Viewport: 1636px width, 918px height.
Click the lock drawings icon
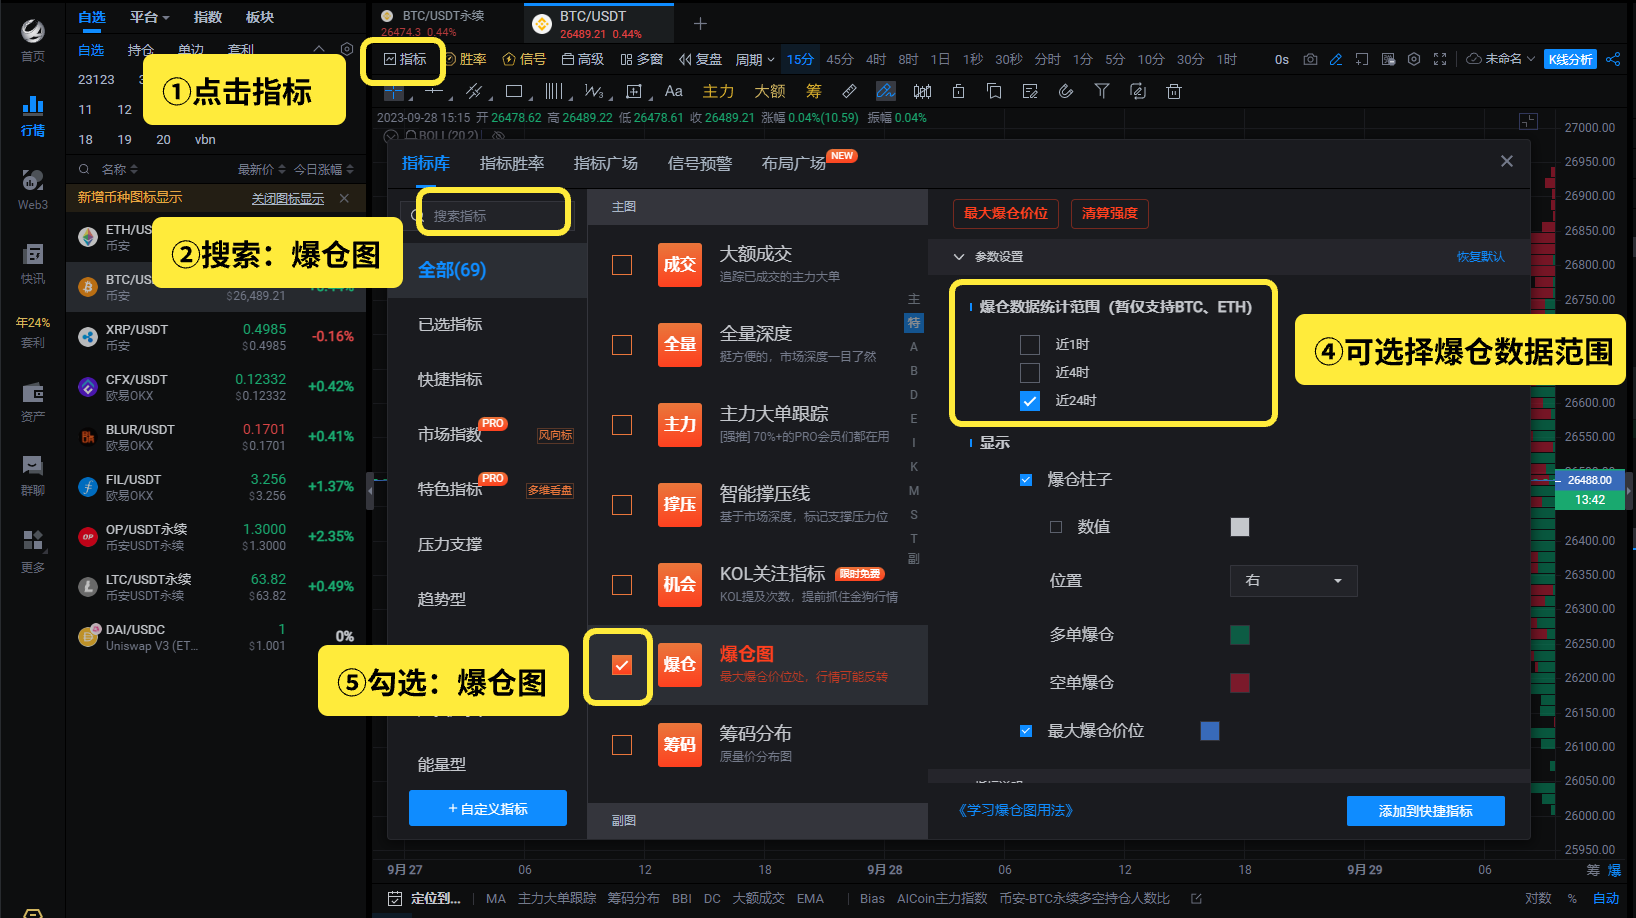(x=958, y=91)
